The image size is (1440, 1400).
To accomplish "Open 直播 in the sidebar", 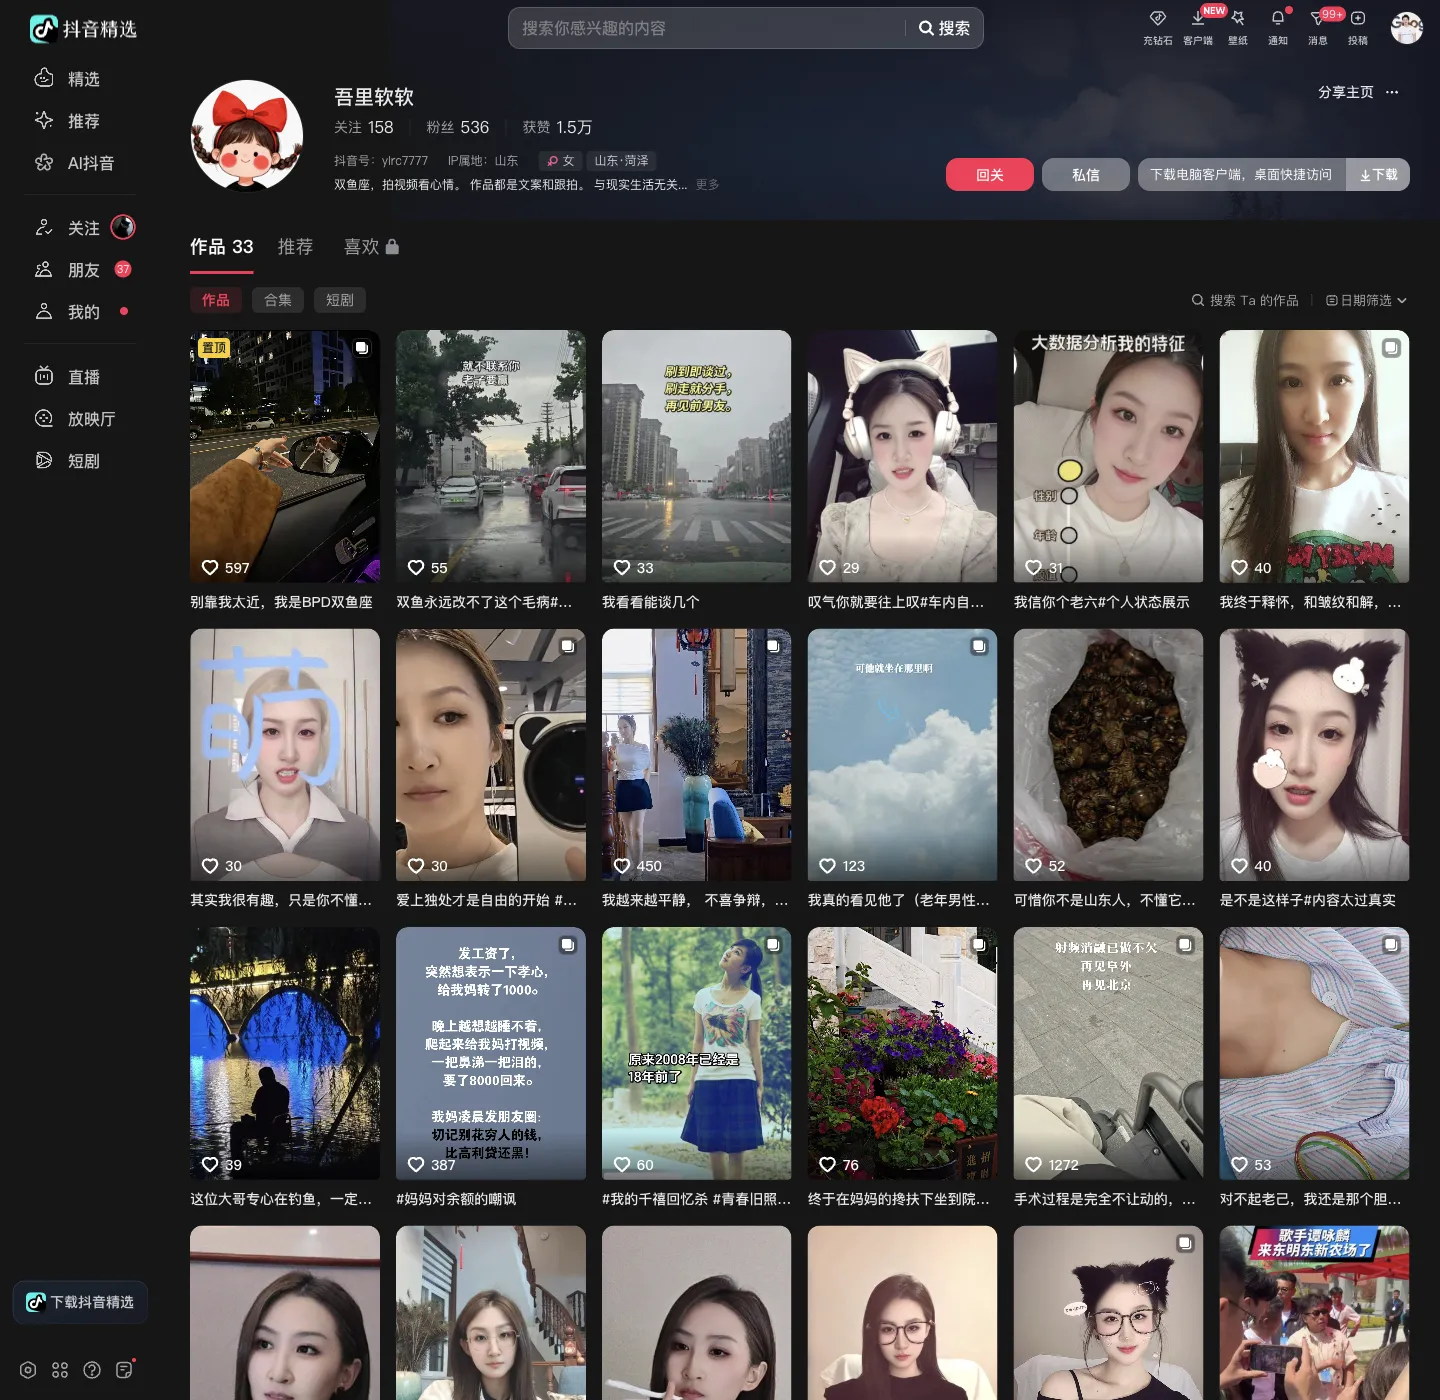I will tap(68, 377).
